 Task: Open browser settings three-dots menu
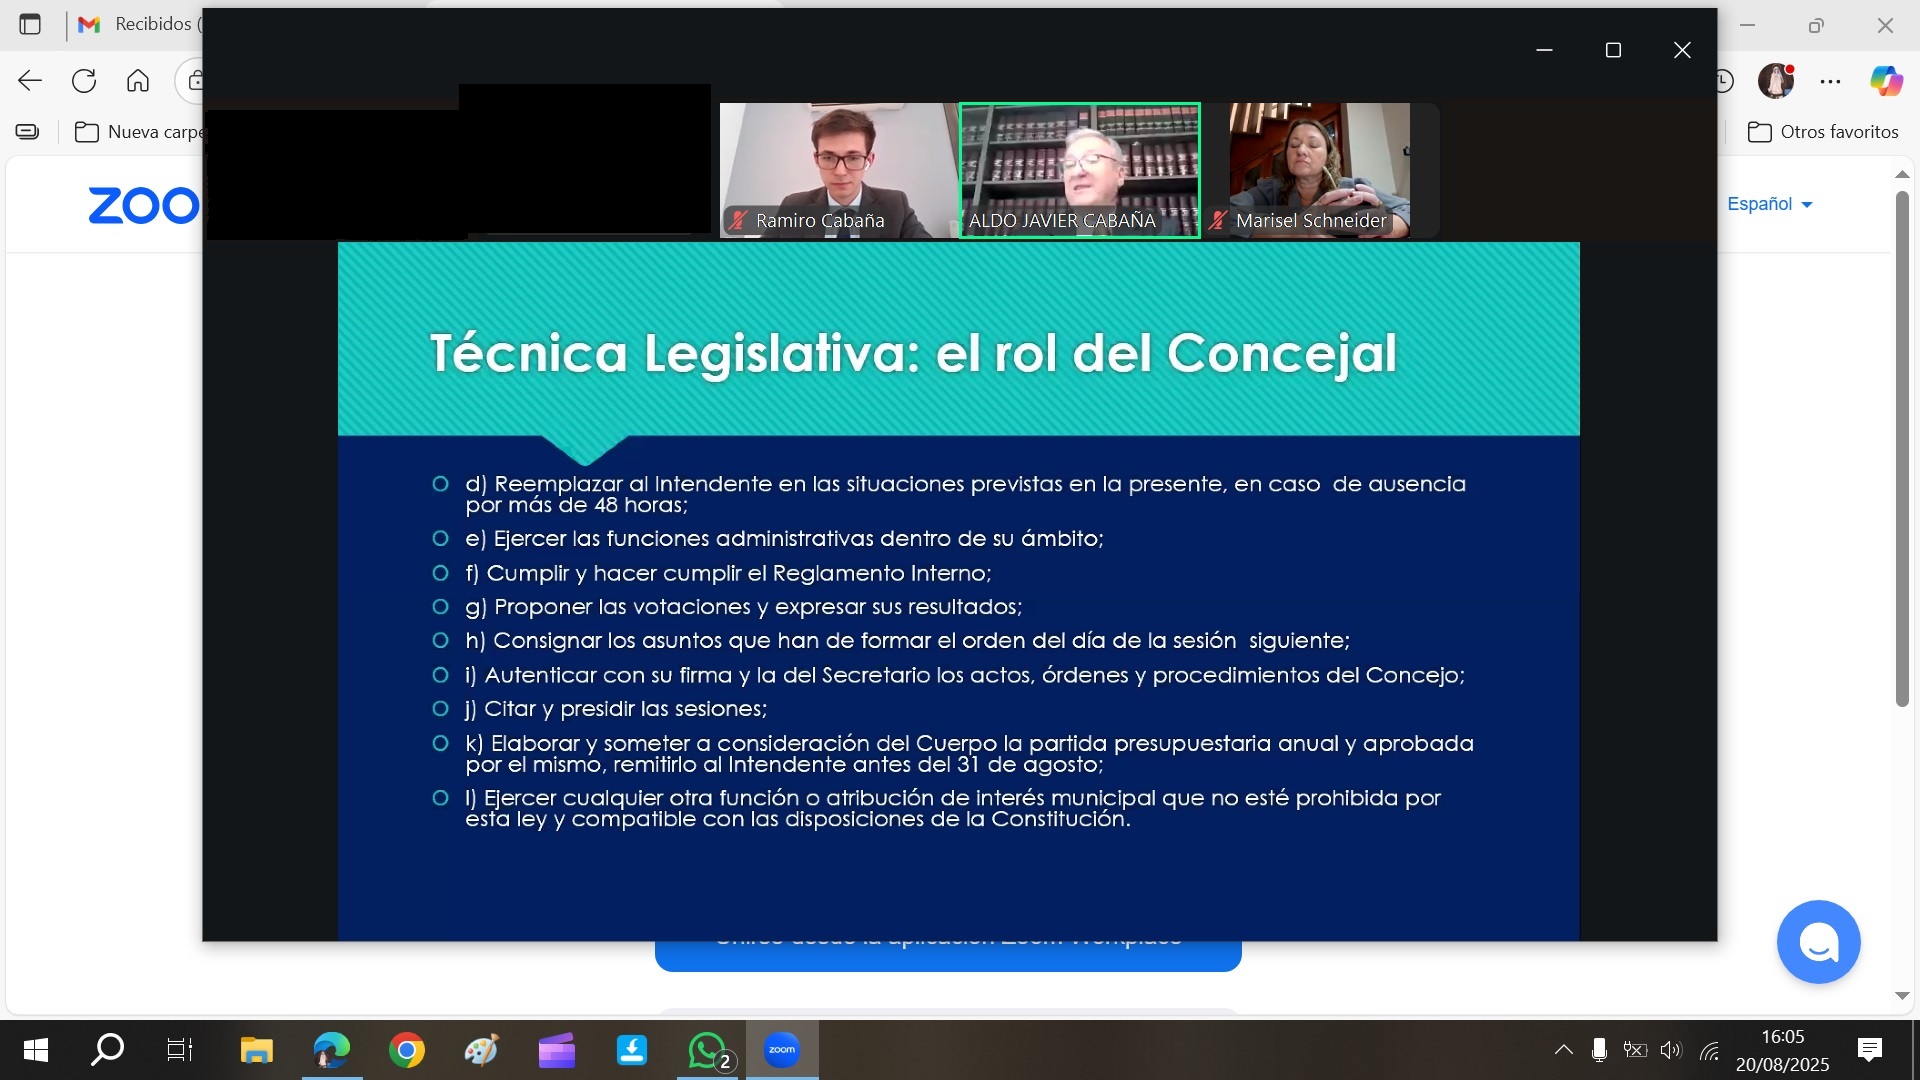pos(1830,82)
